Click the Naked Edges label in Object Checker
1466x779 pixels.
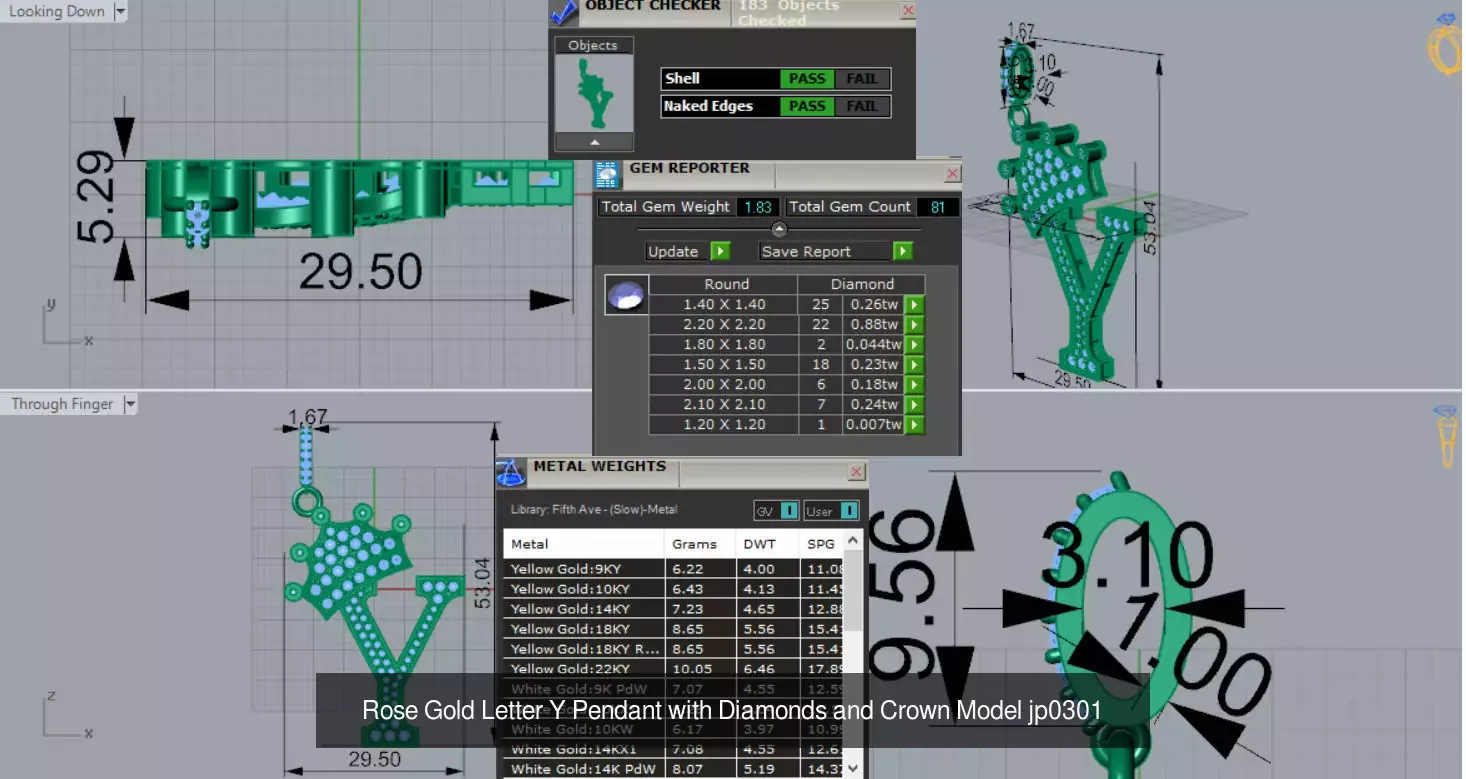pos(709,106)
